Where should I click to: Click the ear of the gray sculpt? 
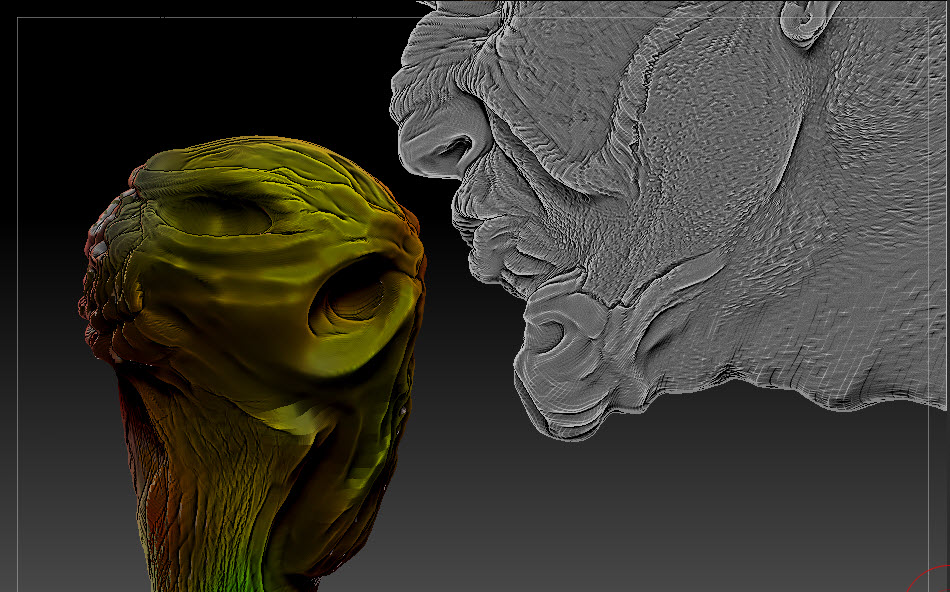[x=807, y=22]
